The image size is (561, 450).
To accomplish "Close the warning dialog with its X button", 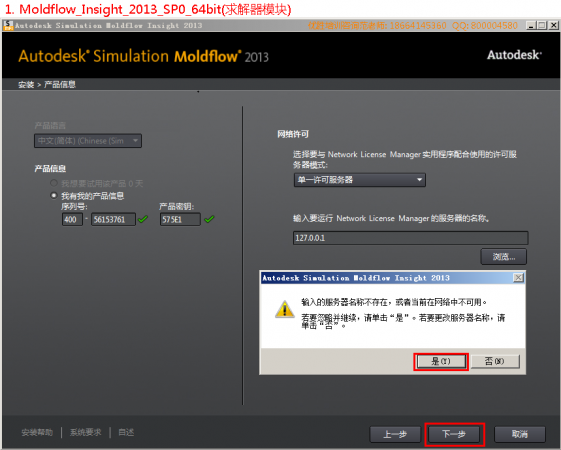I will 518,278.
